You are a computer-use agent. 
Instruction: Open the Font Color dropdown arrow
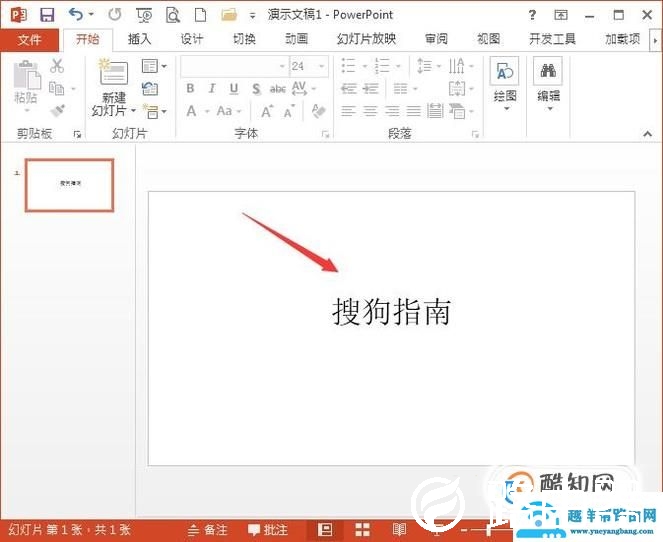[207, 112]
